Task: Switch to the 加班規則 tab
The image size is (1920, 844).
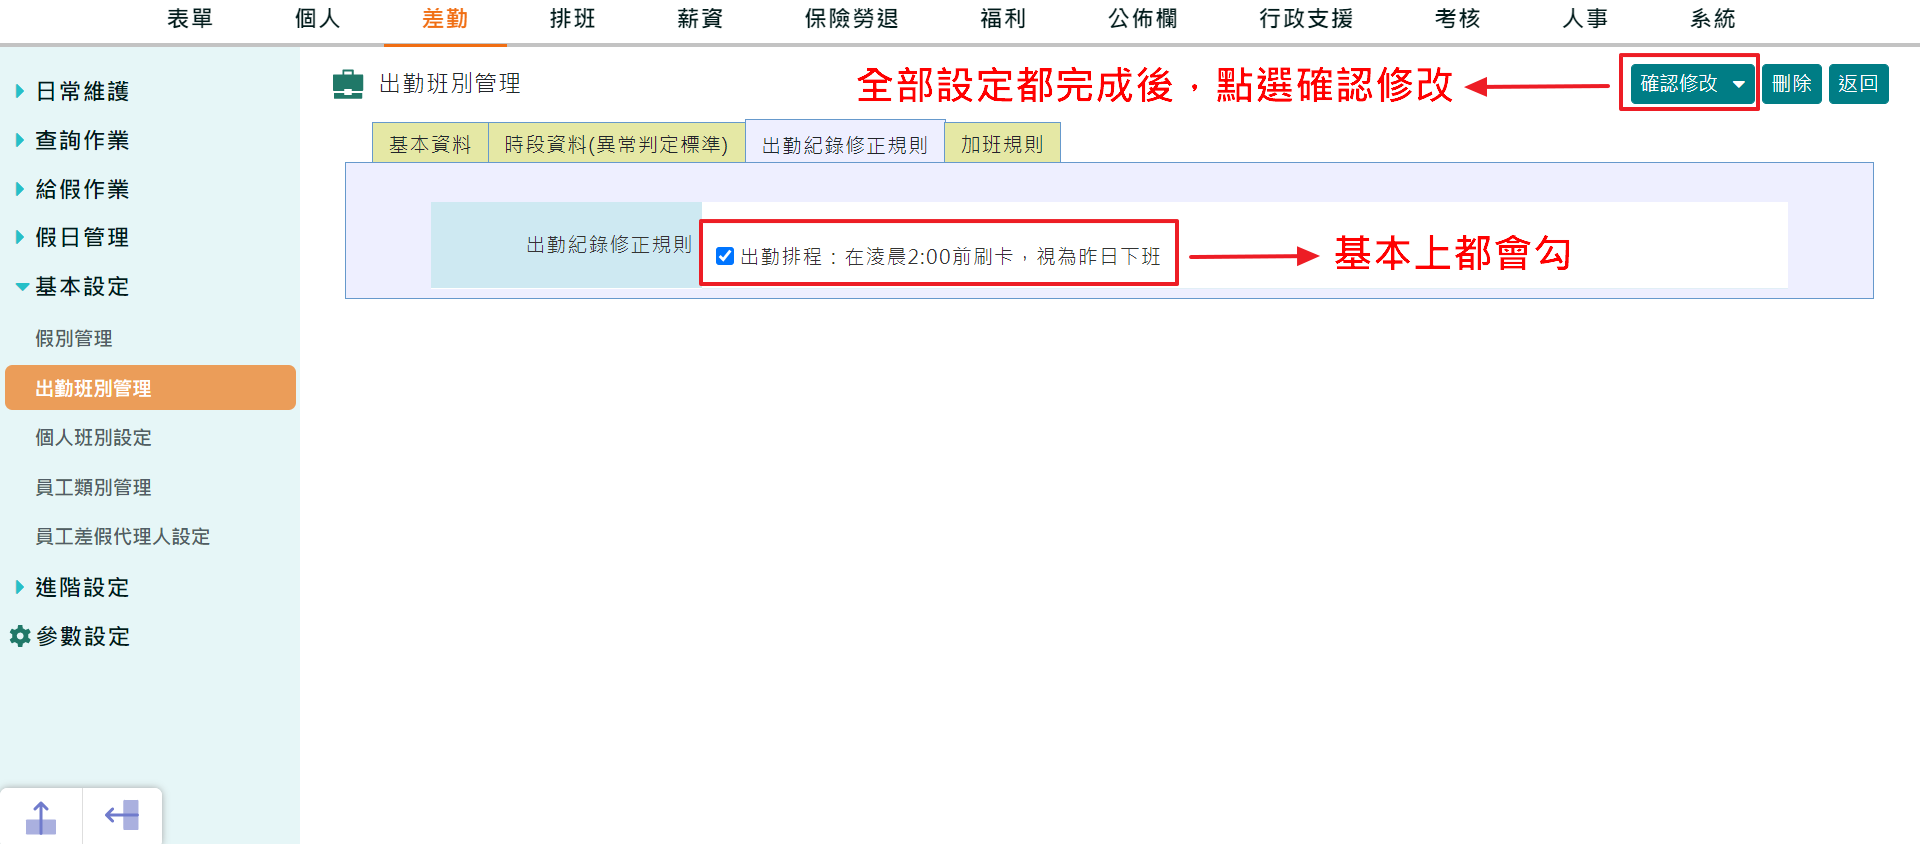Action: click(x=1002, y=143)
